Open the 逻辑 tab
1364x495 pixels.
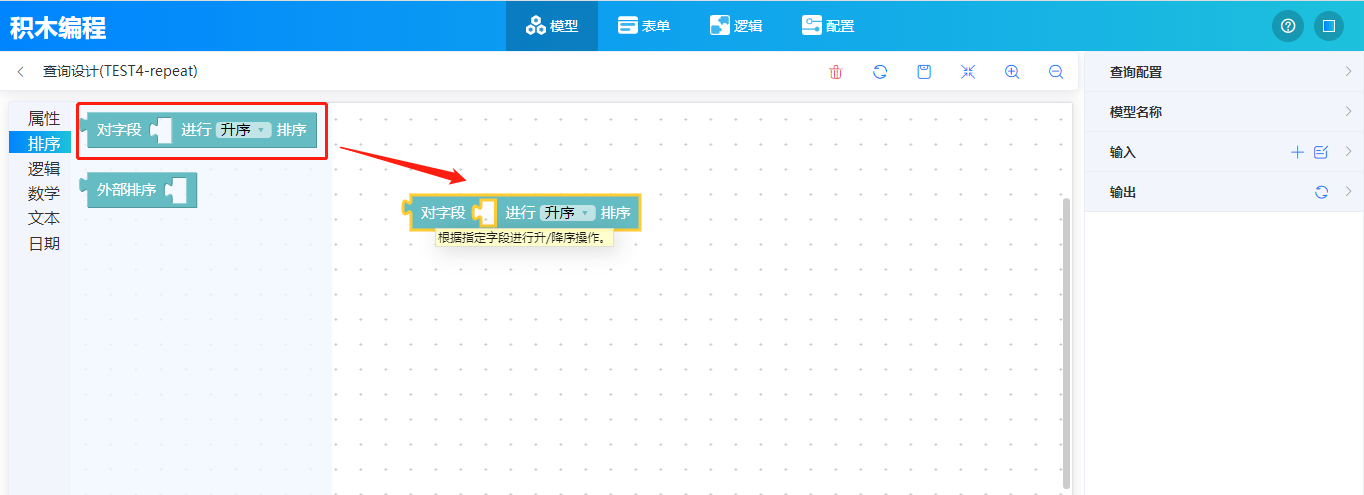[736, 26]
